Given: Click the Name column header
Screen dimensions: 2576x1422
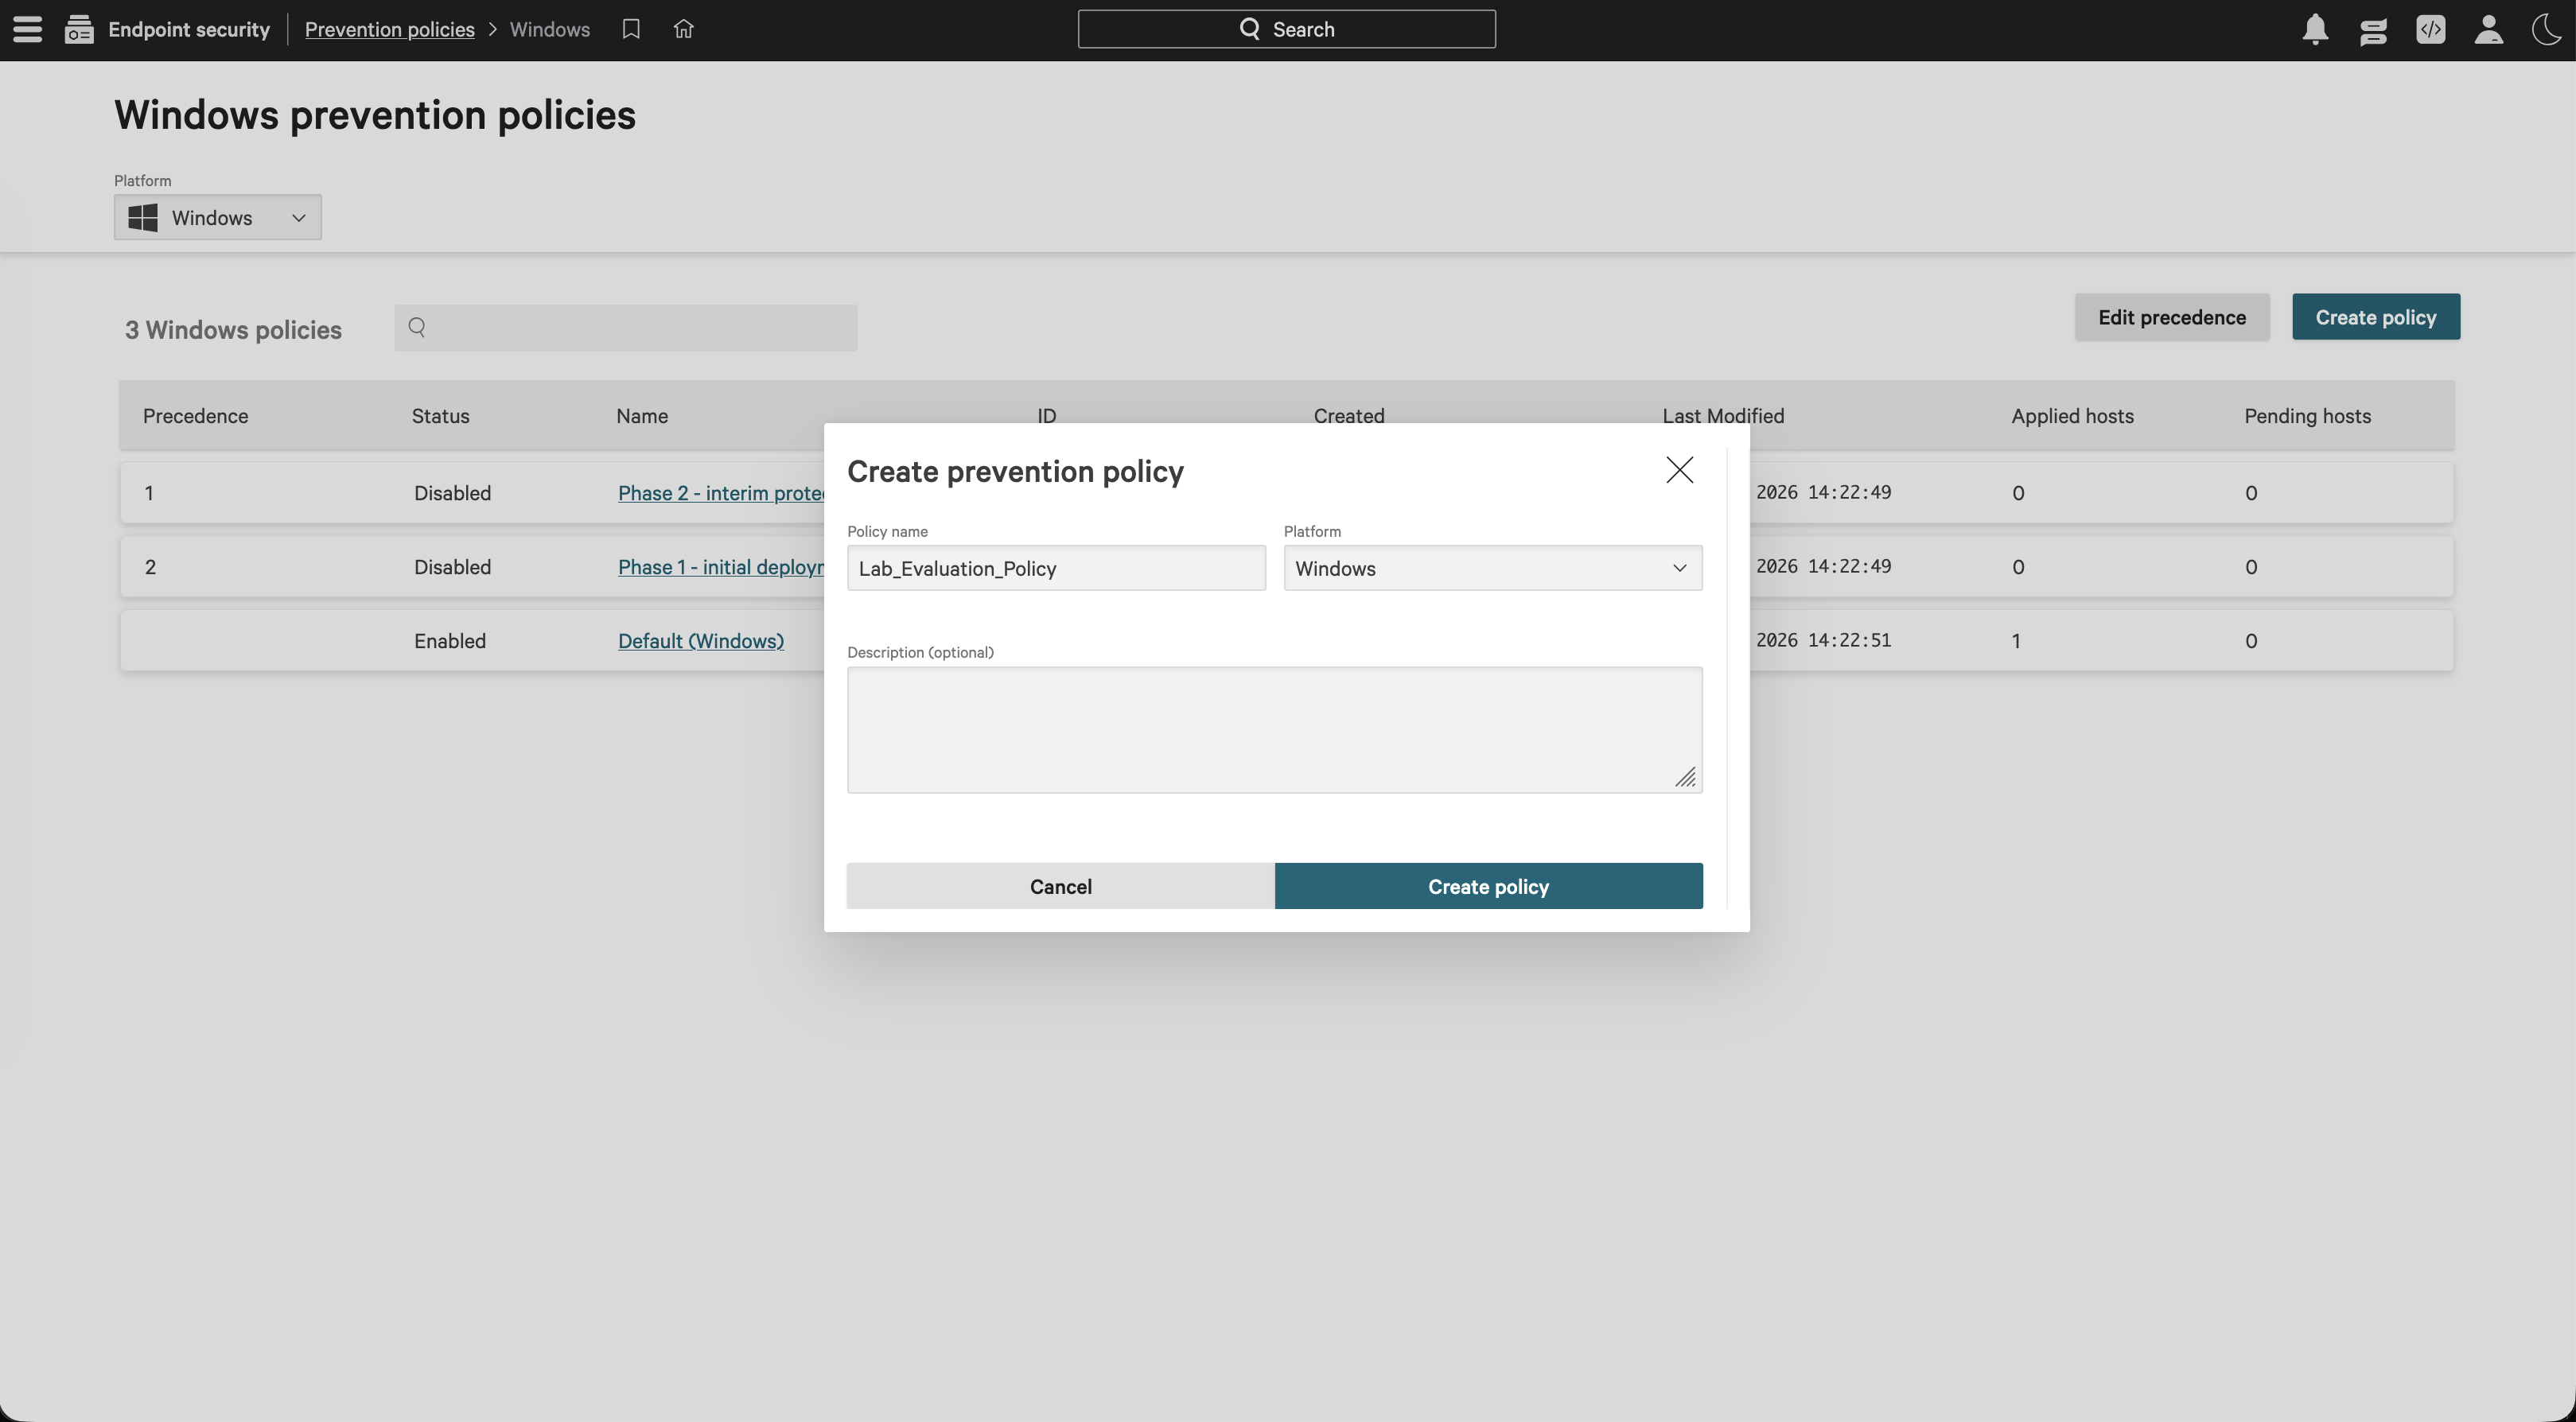Looking at the screenshot, I should coord(642,416).
